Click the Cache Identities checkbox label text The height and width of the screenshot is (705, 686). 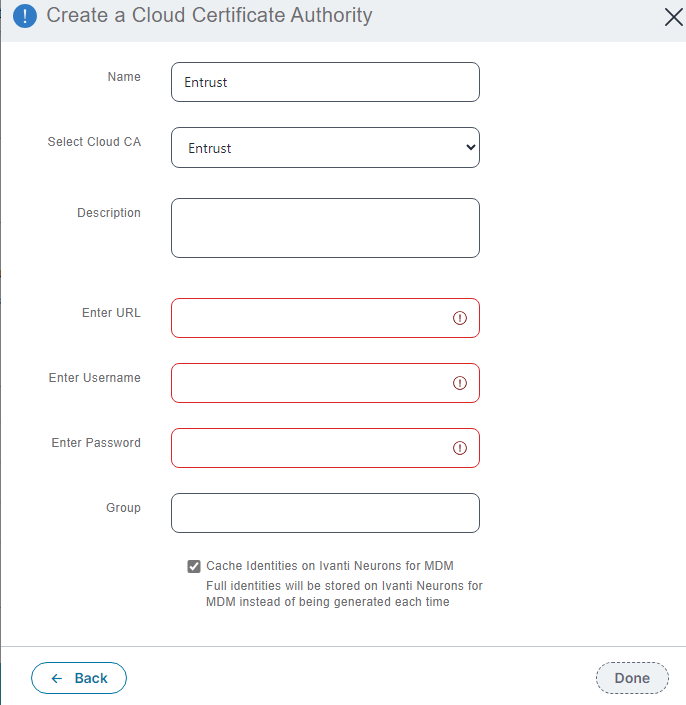coord(330,566)
